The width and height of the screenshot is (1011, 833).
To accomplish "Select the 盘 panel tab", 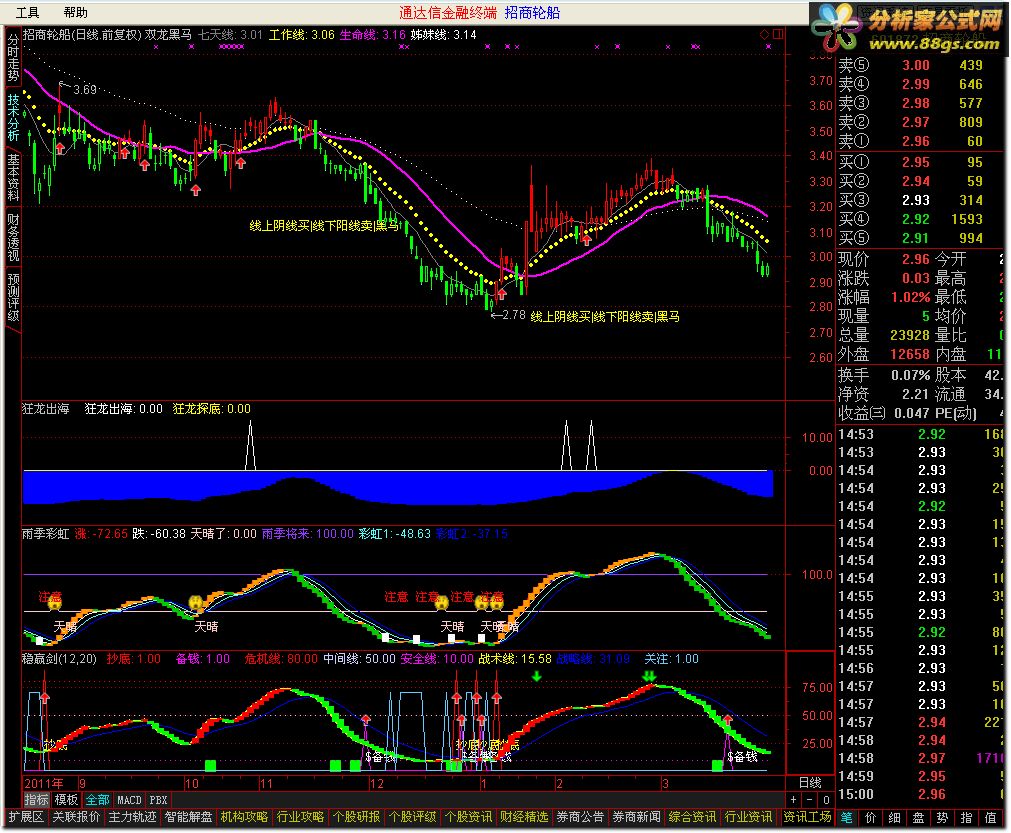I will tap(918, 818).
